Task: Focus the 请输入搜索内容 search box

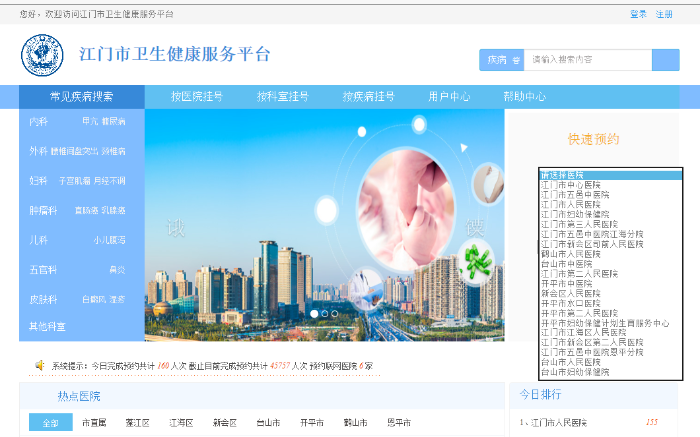Action: click(x=588, y=60)
